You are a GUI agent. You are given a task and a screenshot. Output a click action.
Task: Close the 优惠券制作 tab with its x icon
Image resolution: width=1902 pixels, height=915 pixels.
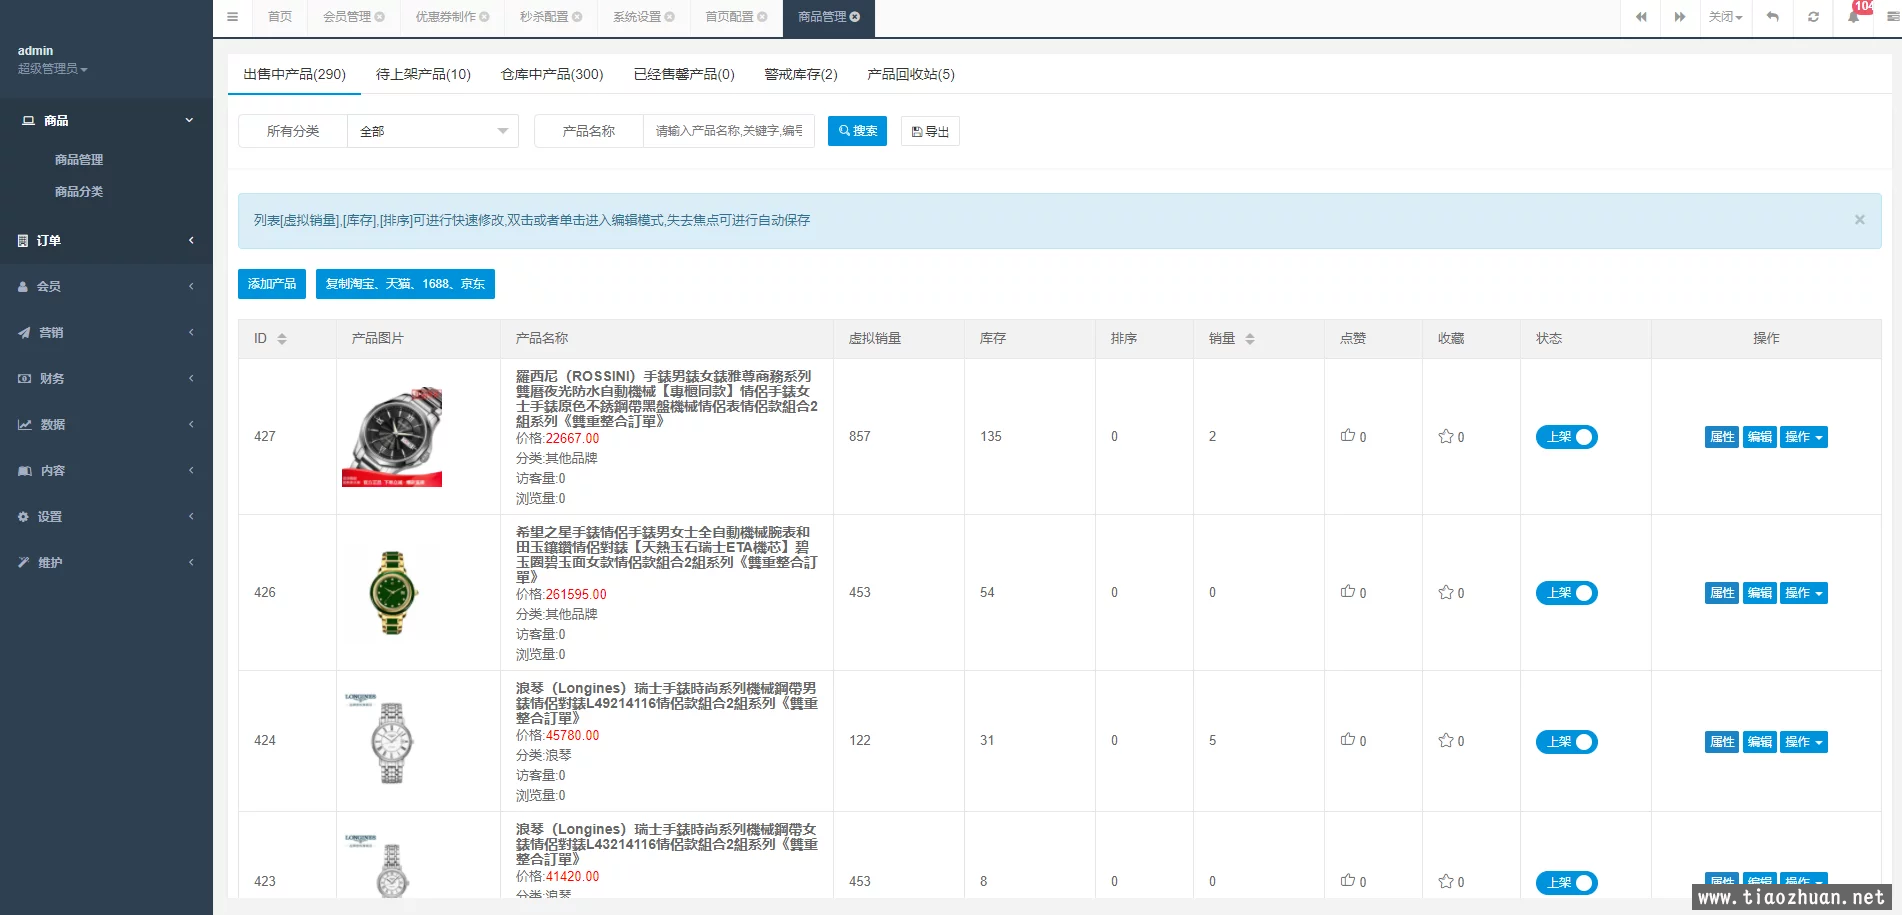click(485, 17)
